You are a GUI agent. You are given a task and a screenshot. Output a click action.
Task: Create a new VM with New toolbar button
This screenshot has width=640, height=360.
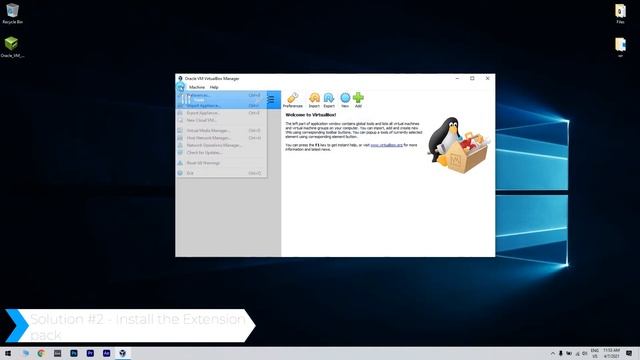tap(345, 100)
